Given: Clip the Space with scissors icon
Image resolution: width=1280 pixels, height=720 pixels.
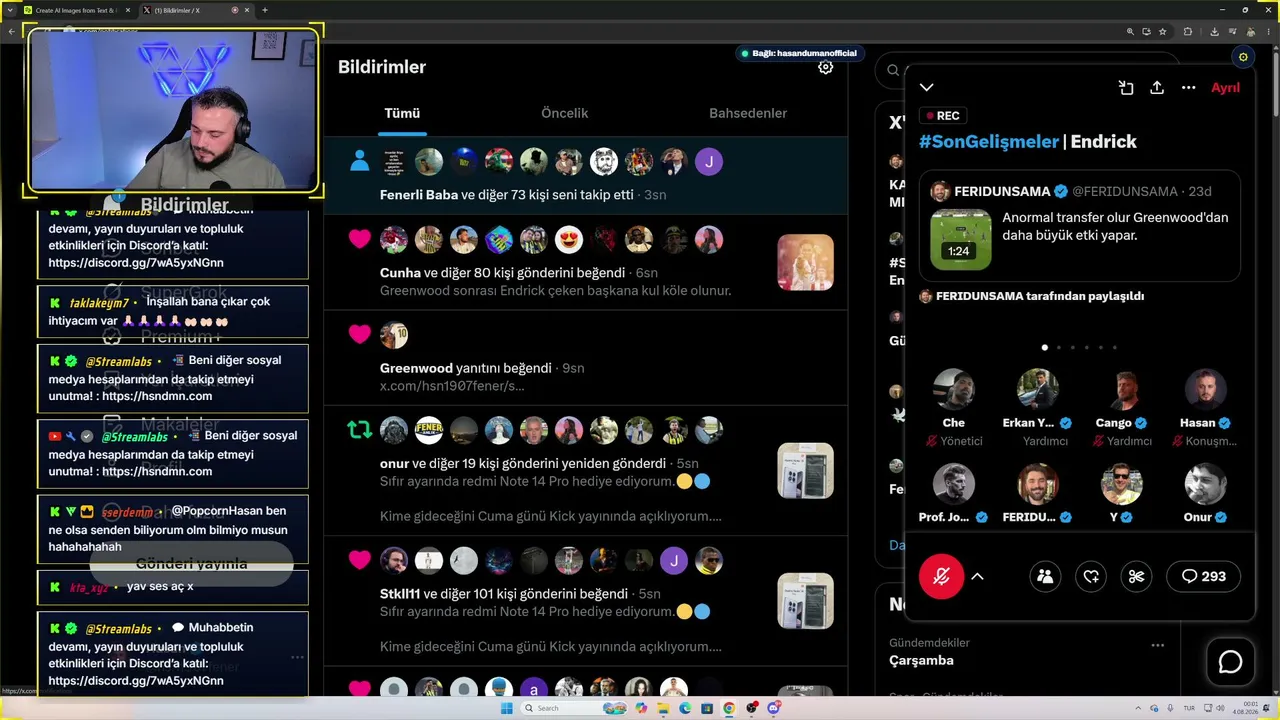Looking at the screenshot, I should 1136,576.
